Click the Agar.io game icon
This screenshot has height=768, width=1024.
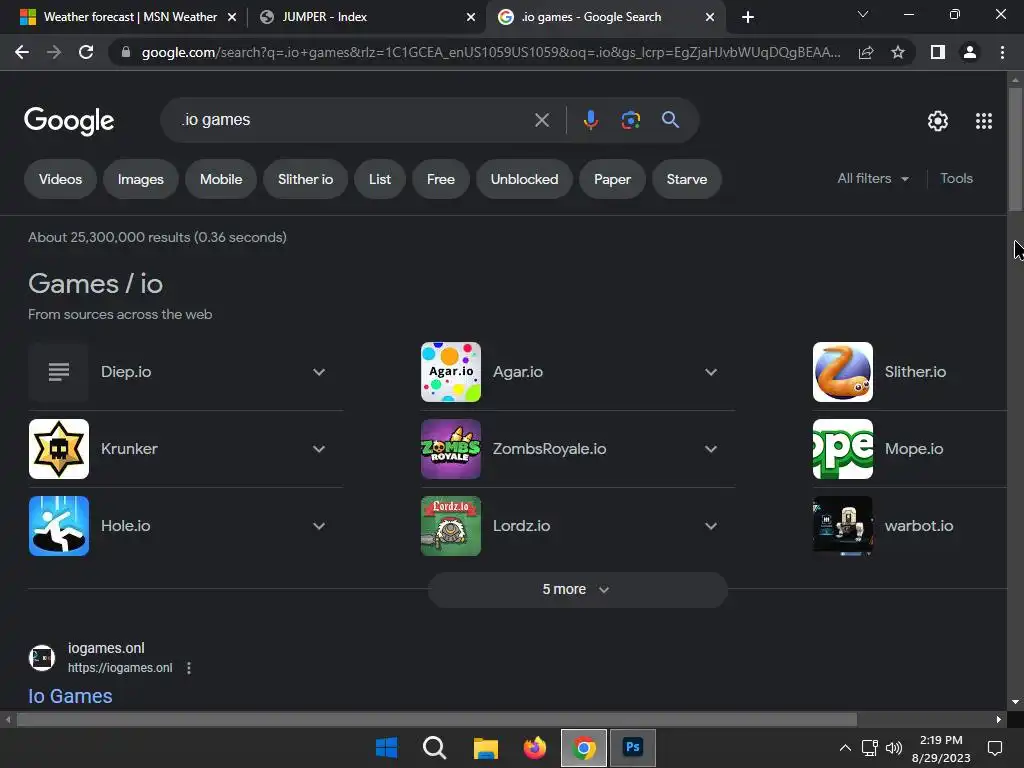(451, 372)
